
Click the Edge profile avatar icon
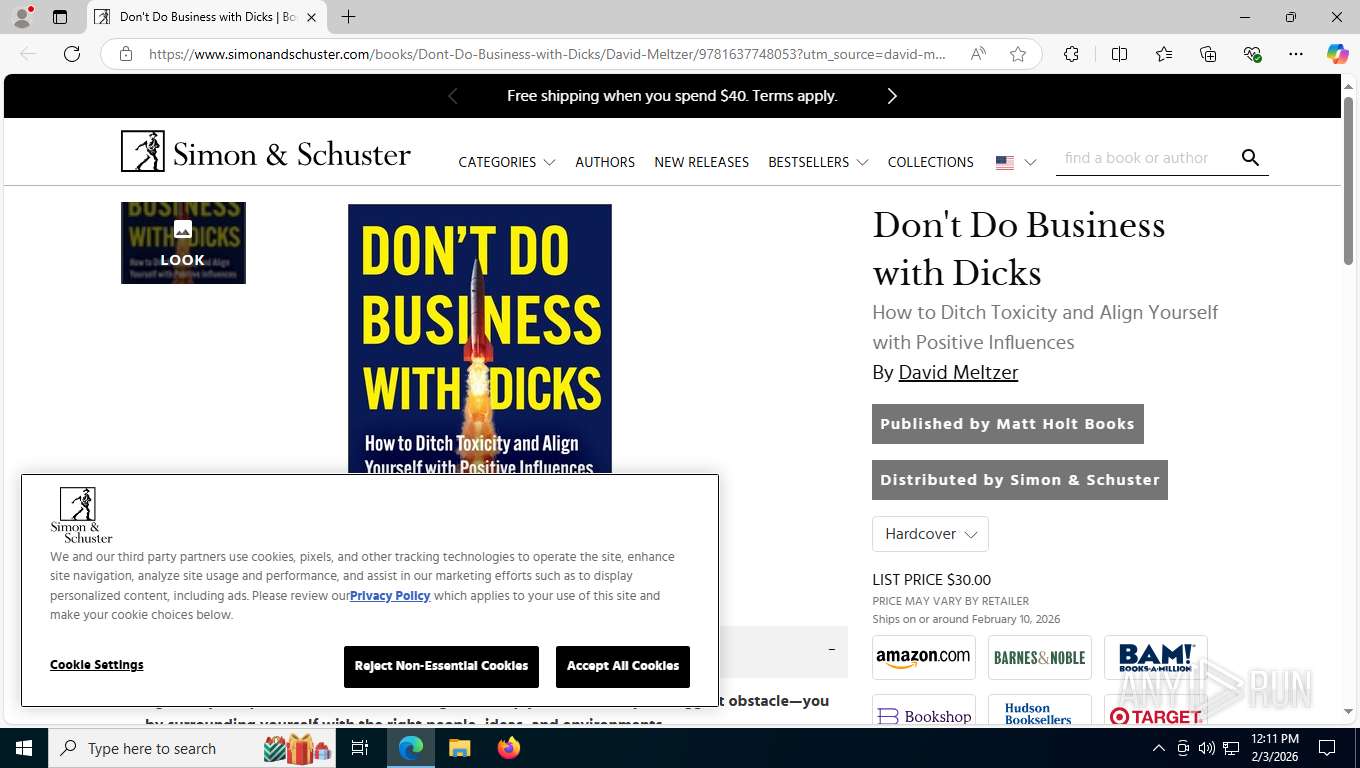click(22, 17)
